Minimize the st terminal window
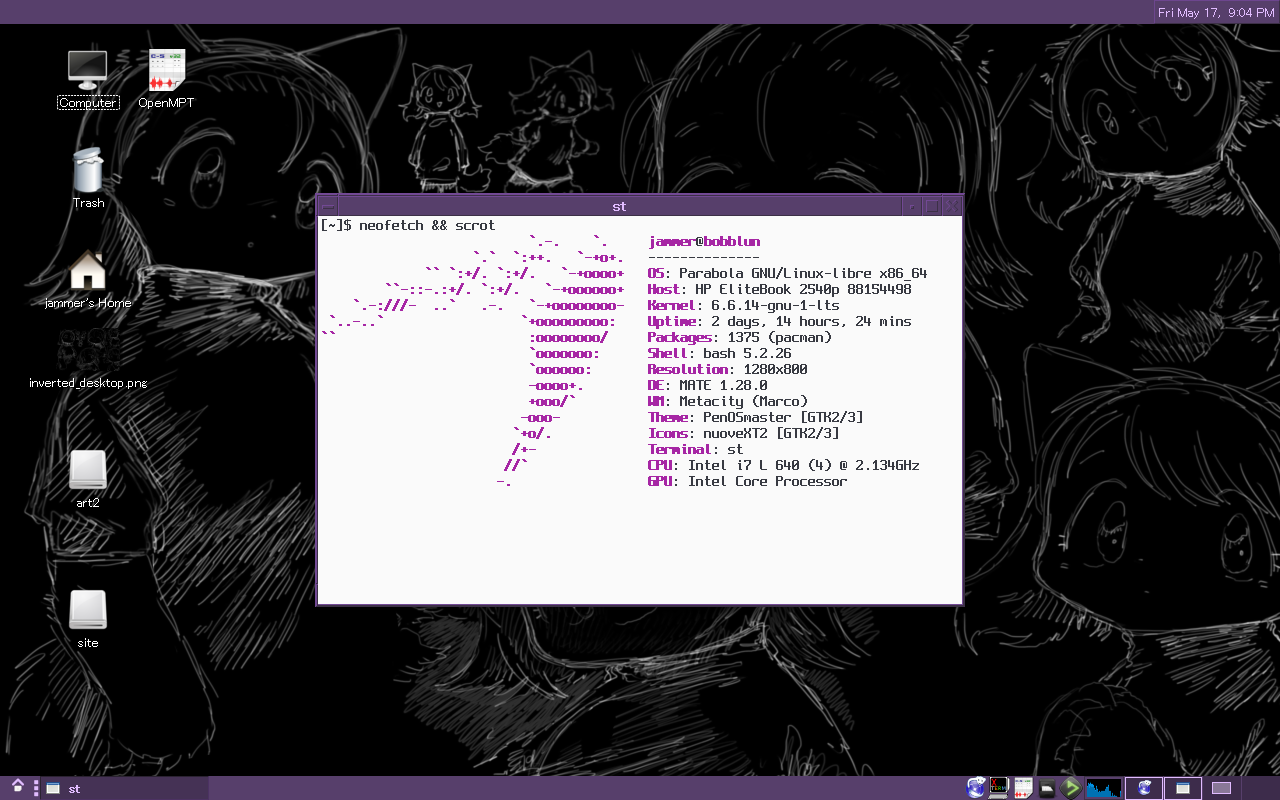The height and width of the screenshot is (800, 1280). (x=912, y=206)
